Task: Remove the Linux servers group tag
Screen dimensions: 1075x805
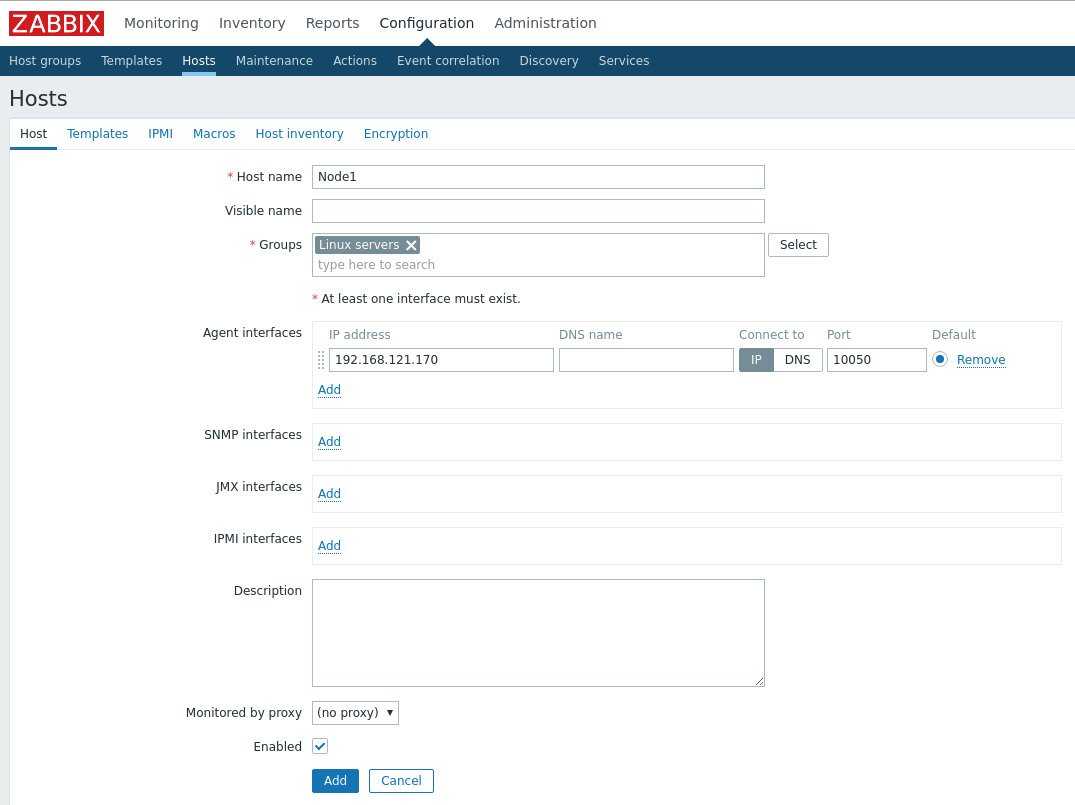Action: [411, 245]
